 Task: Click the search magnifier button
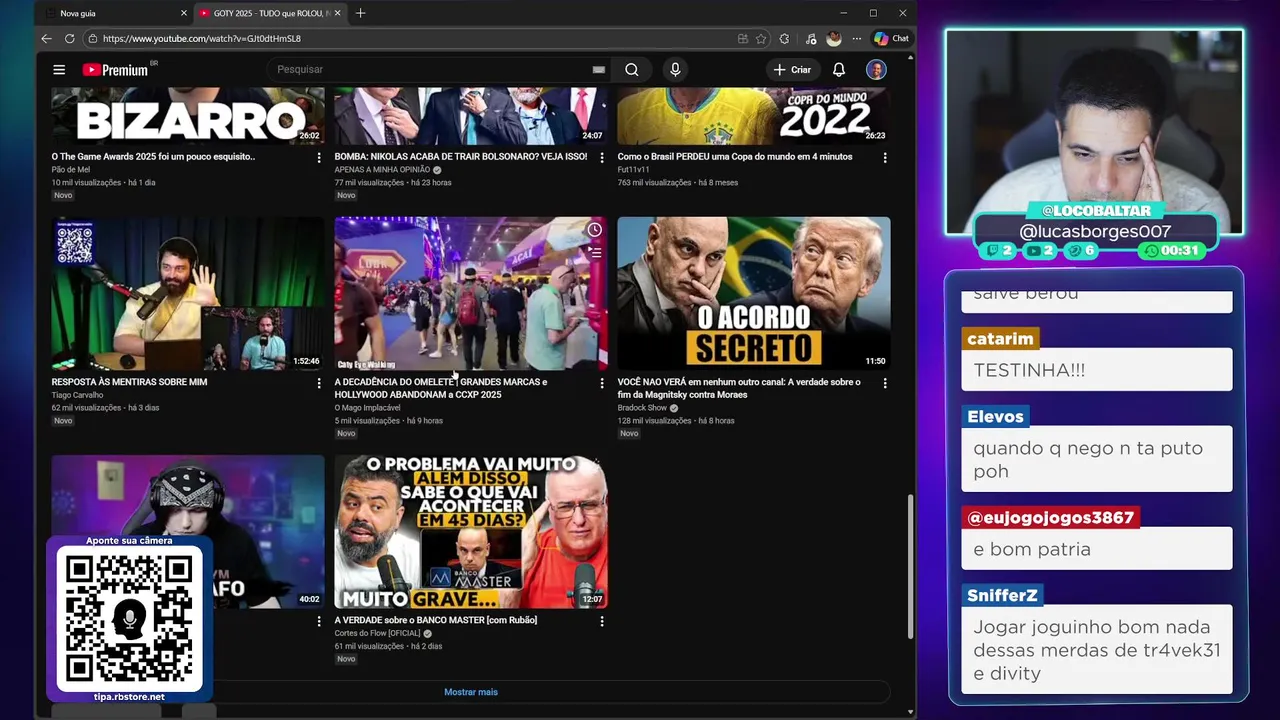click(632, 70)
